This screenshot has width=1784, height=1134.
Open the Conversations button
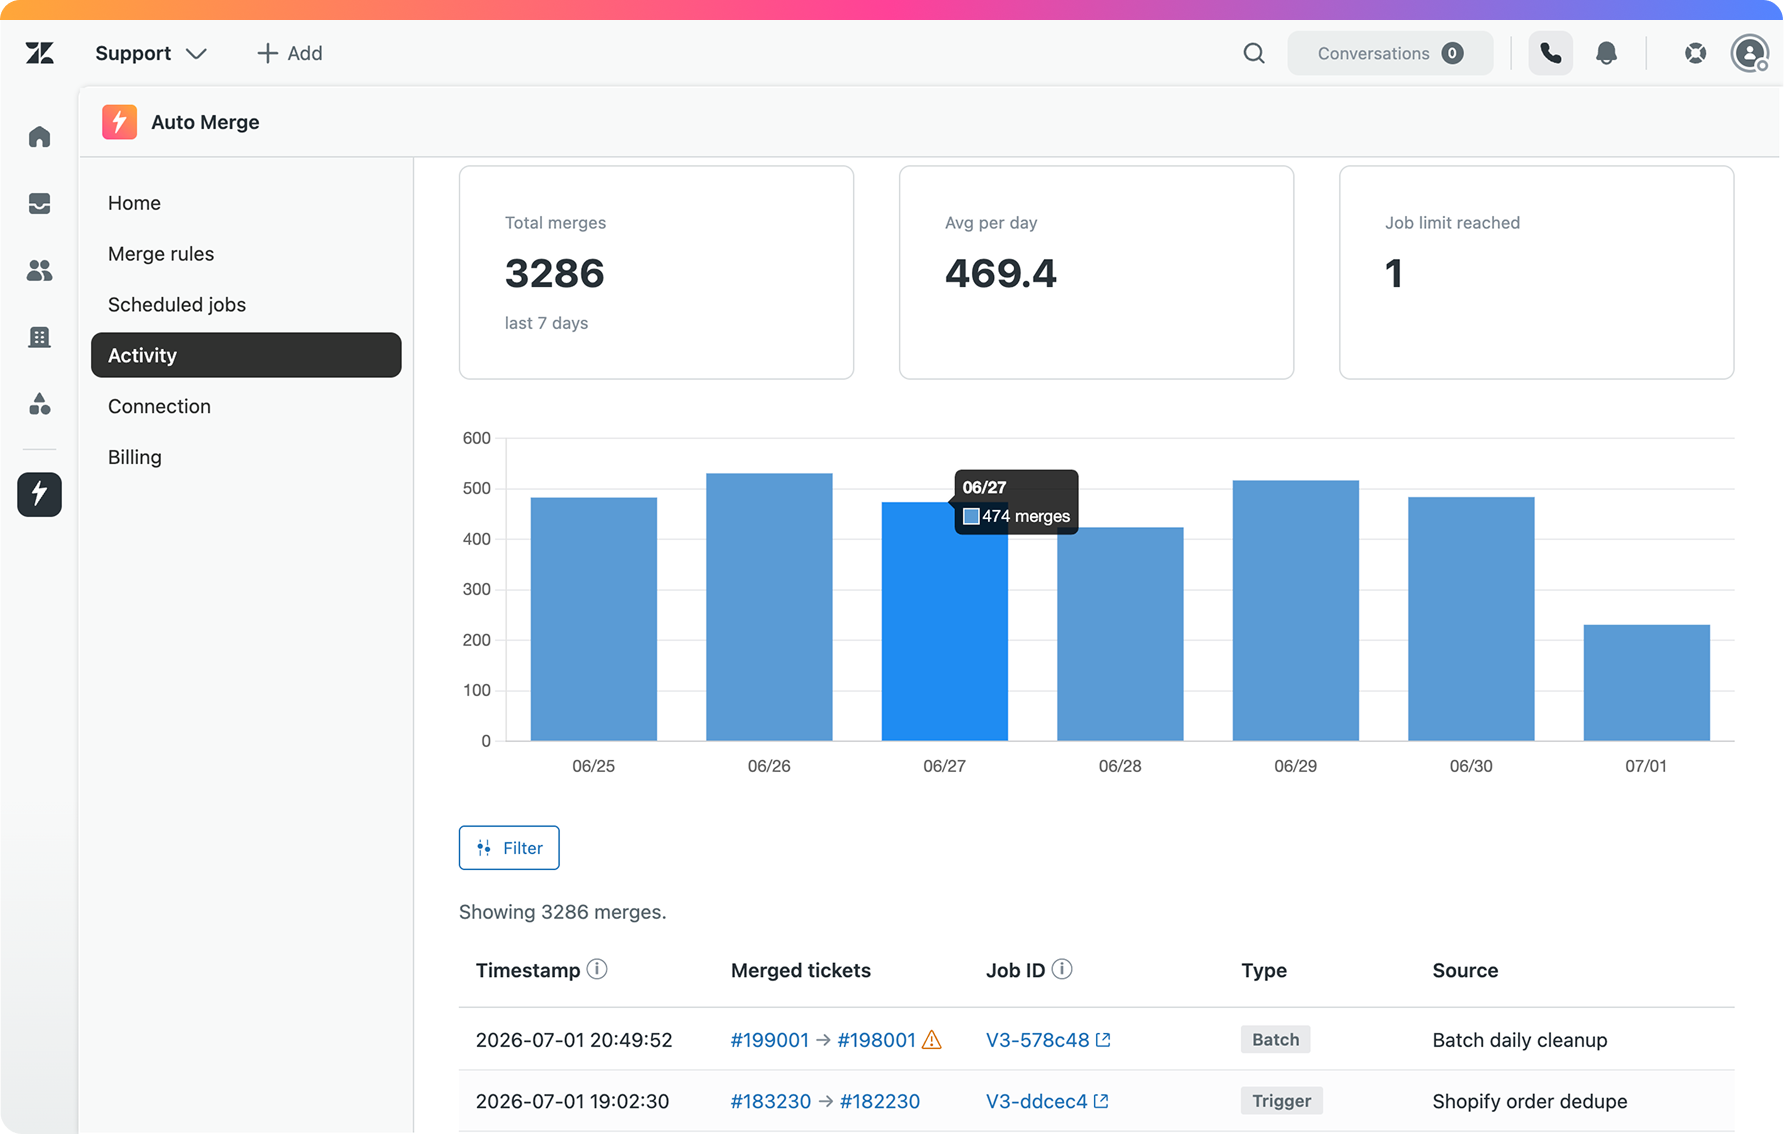(x=1390, y=53)
